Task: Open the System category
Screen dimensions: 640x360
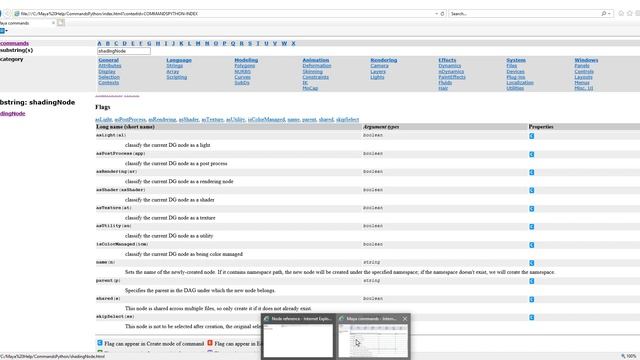Action: 516,60
